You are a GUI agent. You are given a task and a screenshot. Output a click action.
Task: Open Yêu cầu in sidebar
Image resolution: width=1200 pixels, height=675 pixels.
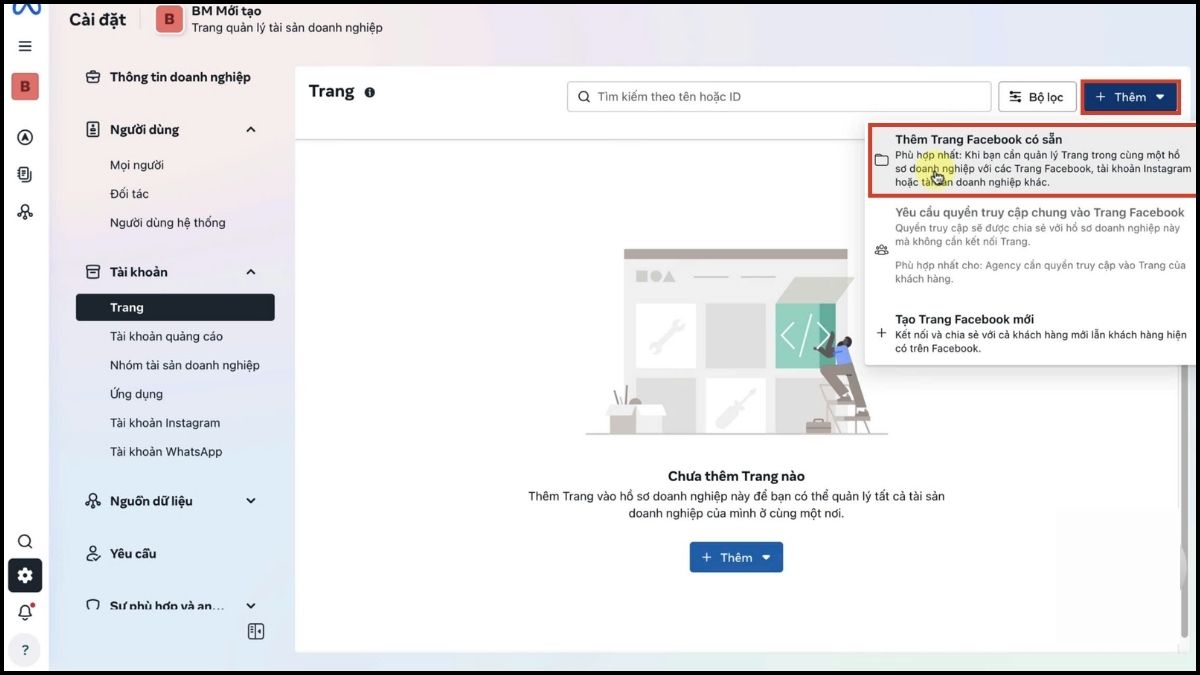click(x=133, y=553)
